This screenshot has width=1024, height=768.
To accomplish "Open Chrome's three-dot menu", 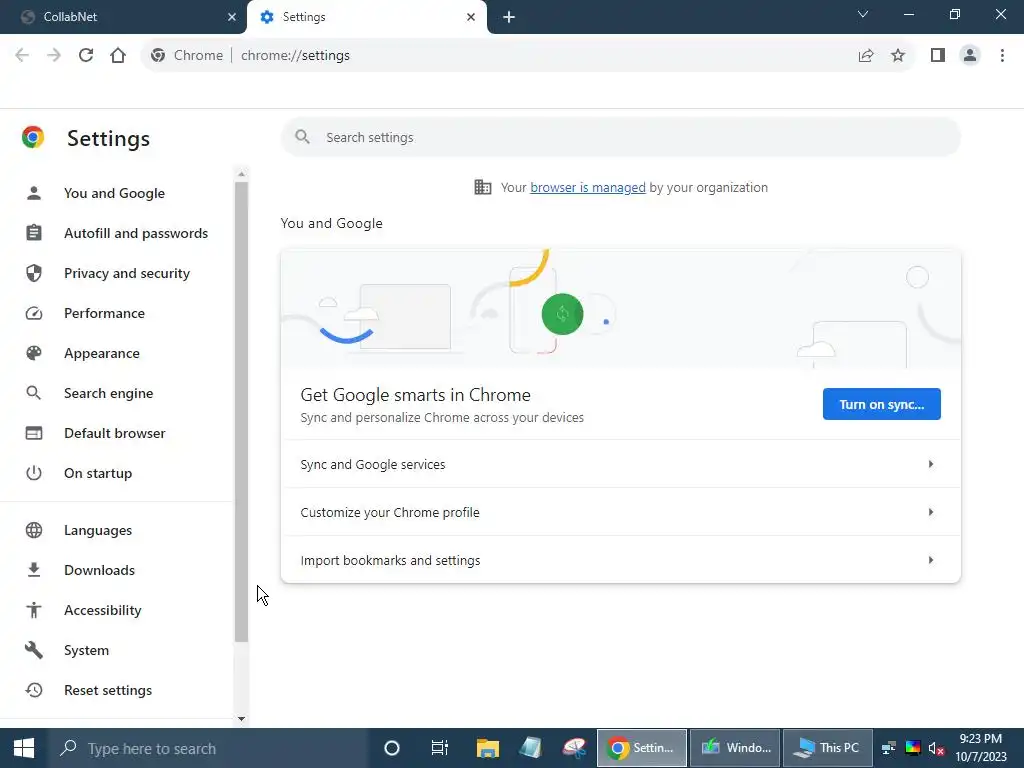I will (x=1002, y=56).
